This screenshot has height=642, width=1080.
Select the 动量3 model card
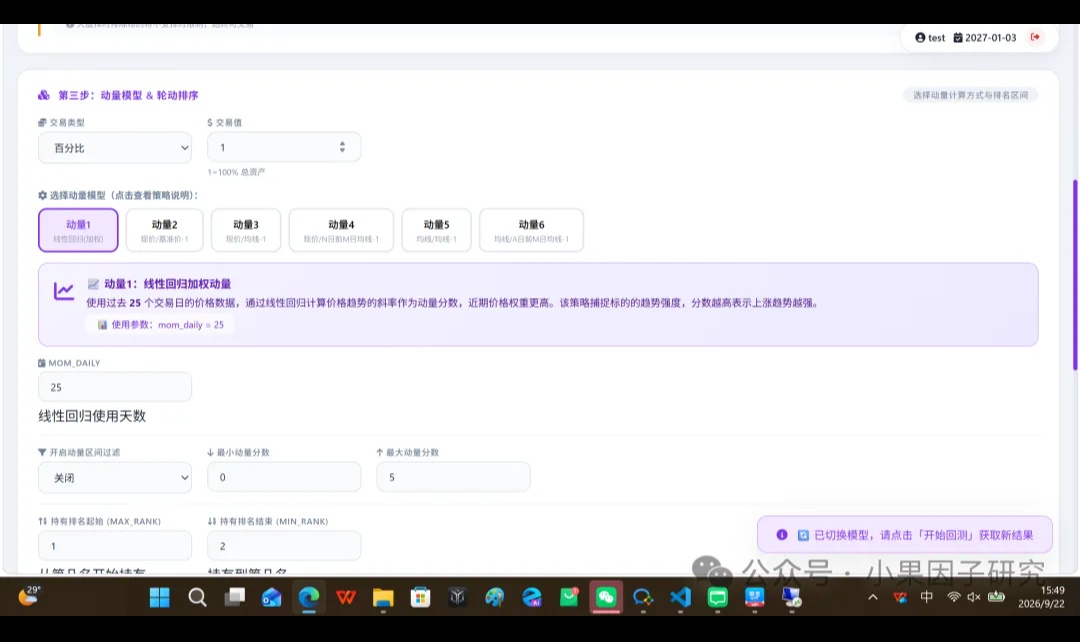tap(246, 230)
